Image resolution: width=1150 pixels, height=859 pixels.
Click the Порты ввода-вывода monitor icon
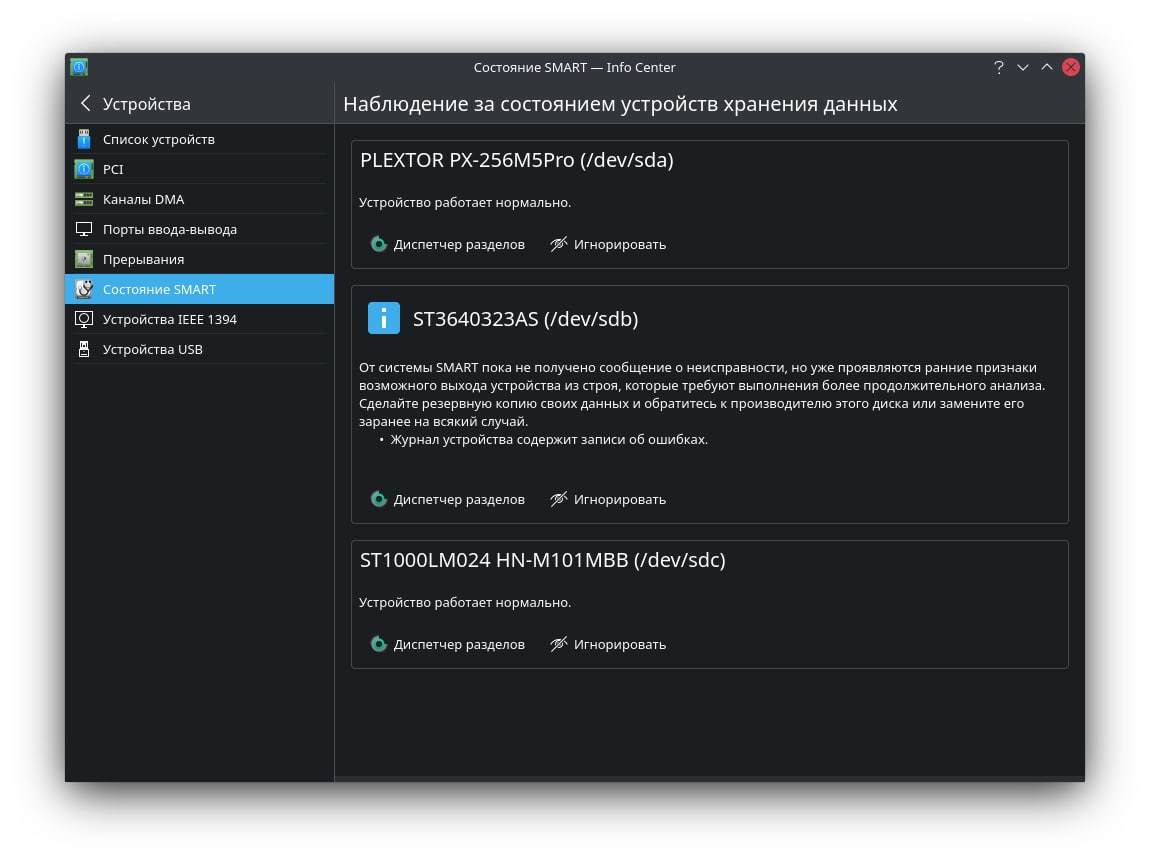tap(84, 229)
